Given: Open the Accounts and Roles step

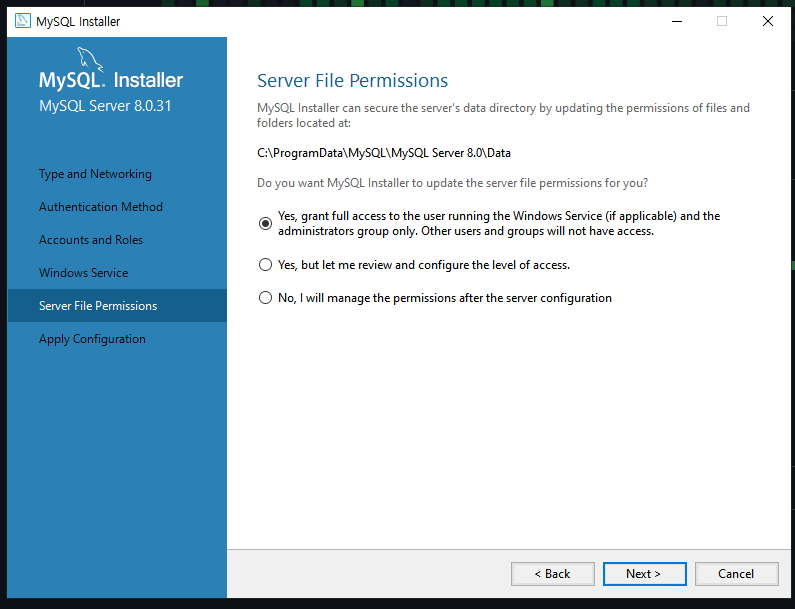Looking at the screenshot, I should (x=91, y=240).
